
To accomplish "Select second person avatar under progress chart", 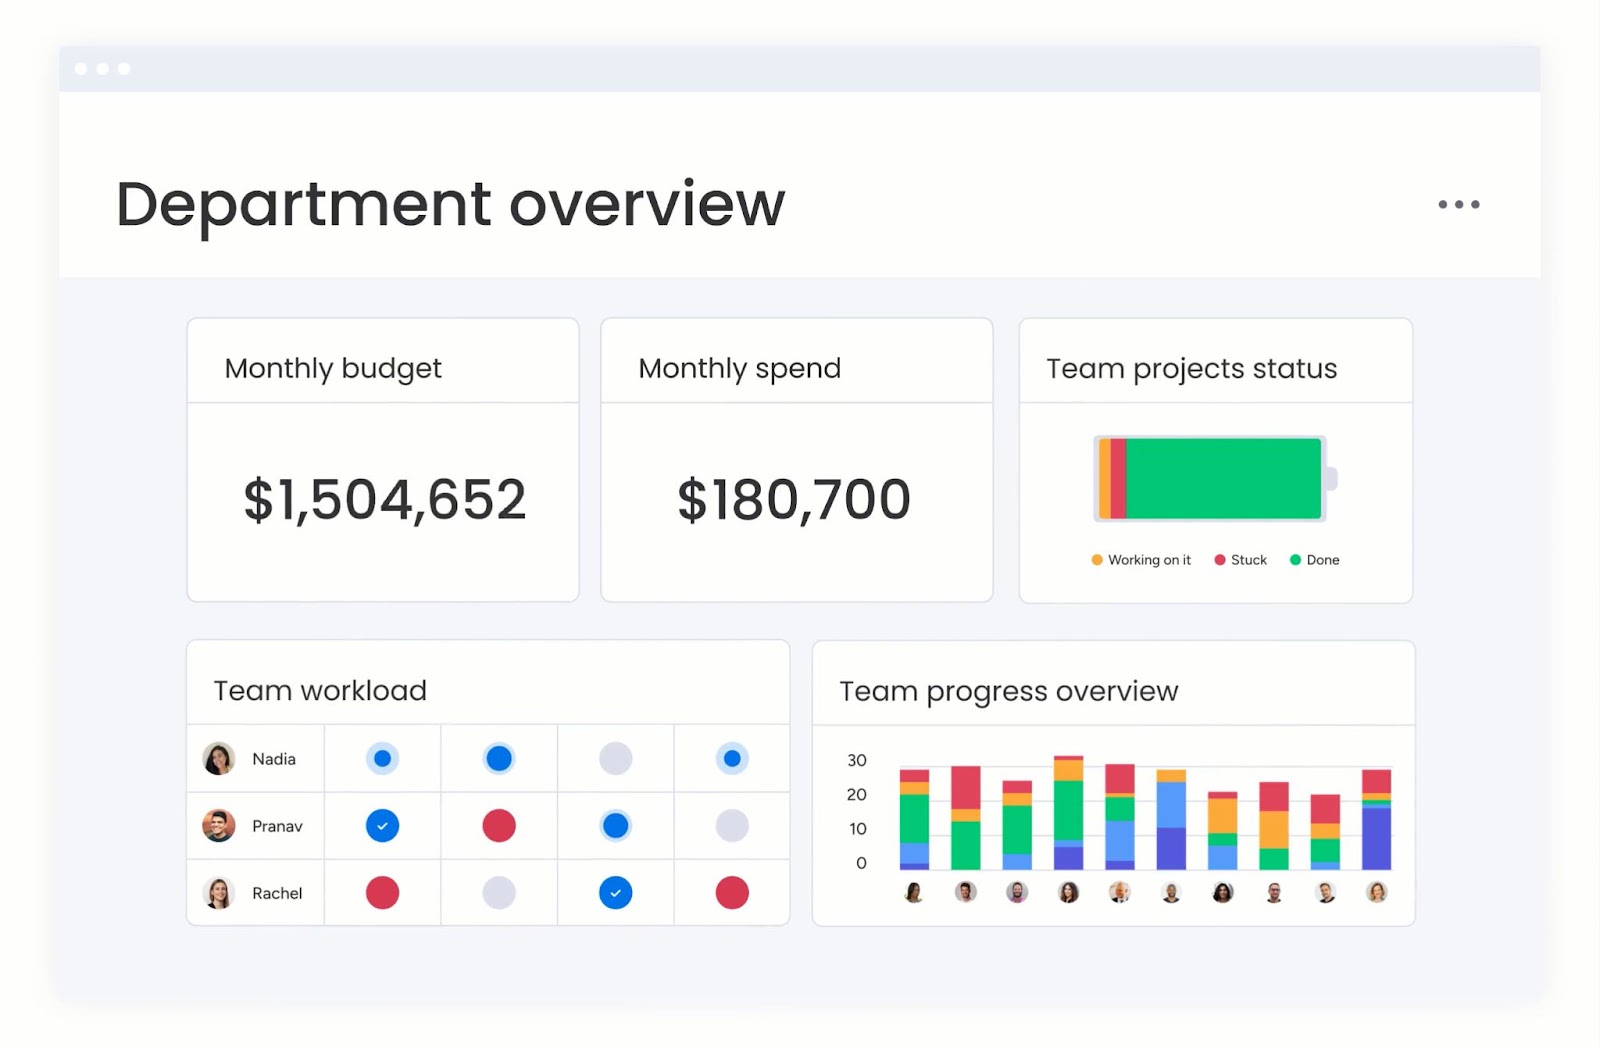I will tap(965, 892).
